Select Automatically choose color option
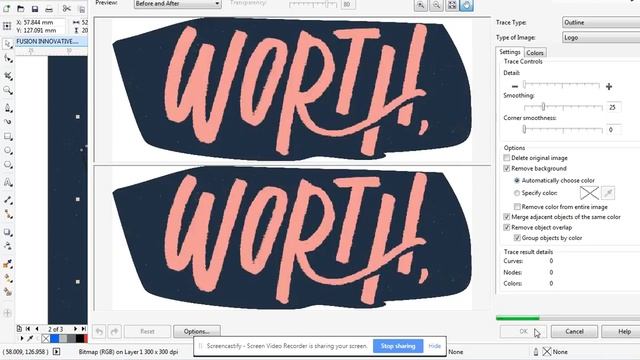640x360 pixels. point(517,180)
